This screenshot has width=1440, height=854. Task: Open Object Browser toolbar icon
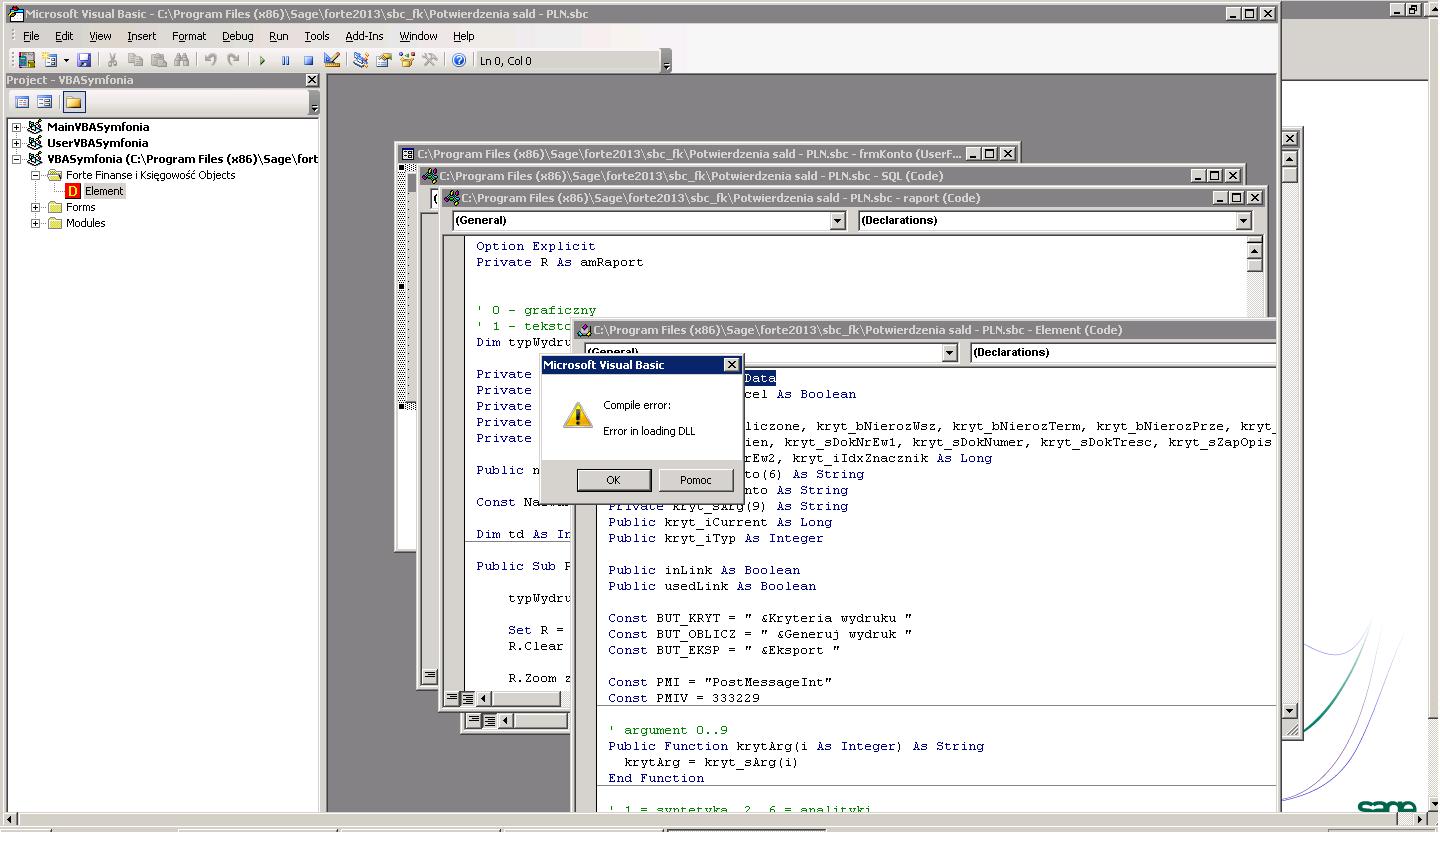(406, 60)
